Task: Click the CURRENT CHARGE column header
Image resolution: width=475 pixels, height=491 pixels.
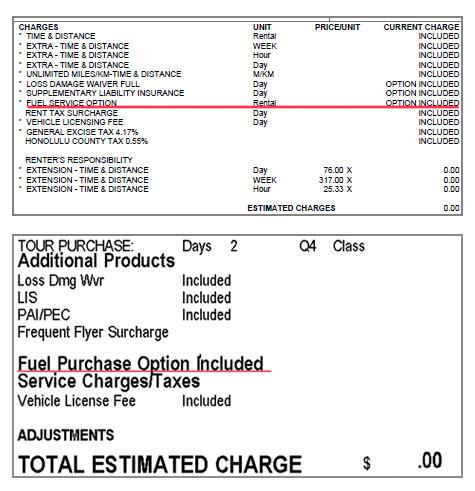Action: (x=421, y=27)
